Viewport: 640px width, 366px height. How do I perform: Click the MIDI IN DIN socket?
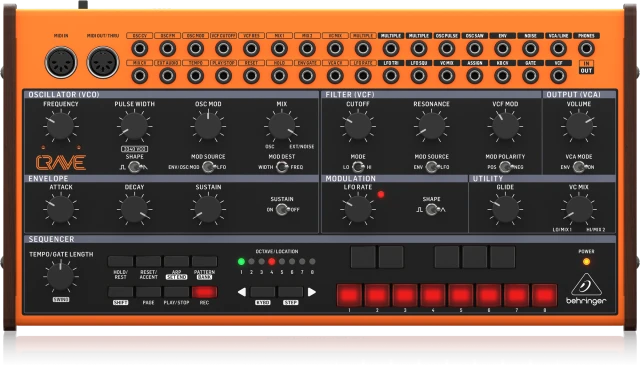61,62
